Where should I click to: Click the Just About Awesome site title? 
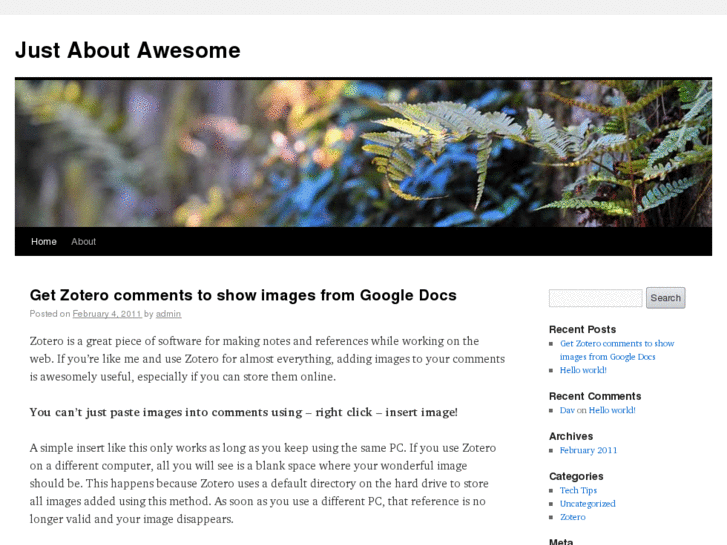coord(128,50)
